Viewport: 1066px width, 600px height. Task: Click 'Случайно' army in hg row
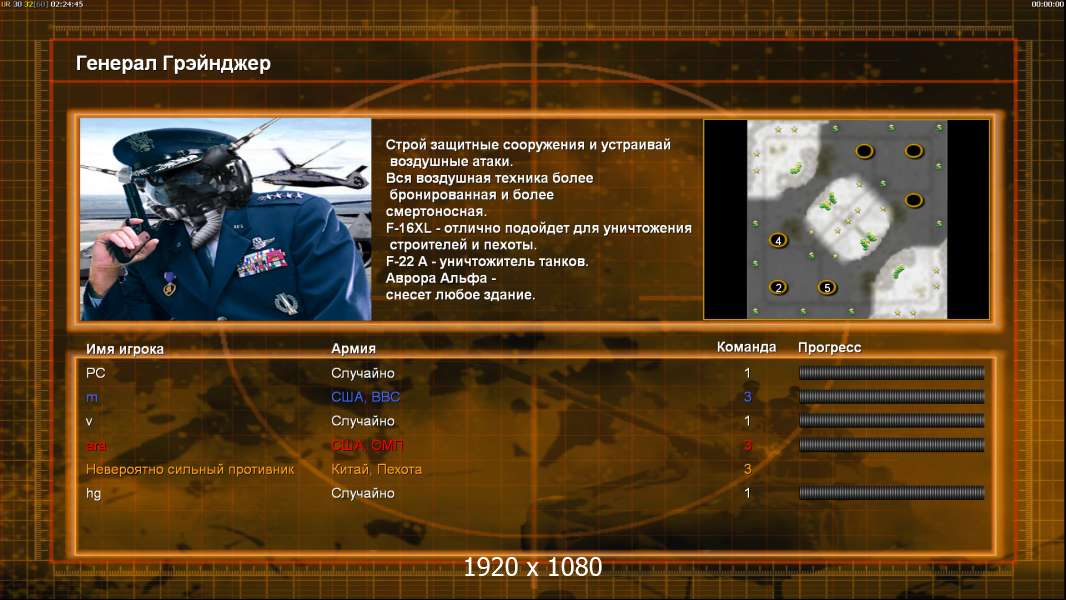(362, 493)
